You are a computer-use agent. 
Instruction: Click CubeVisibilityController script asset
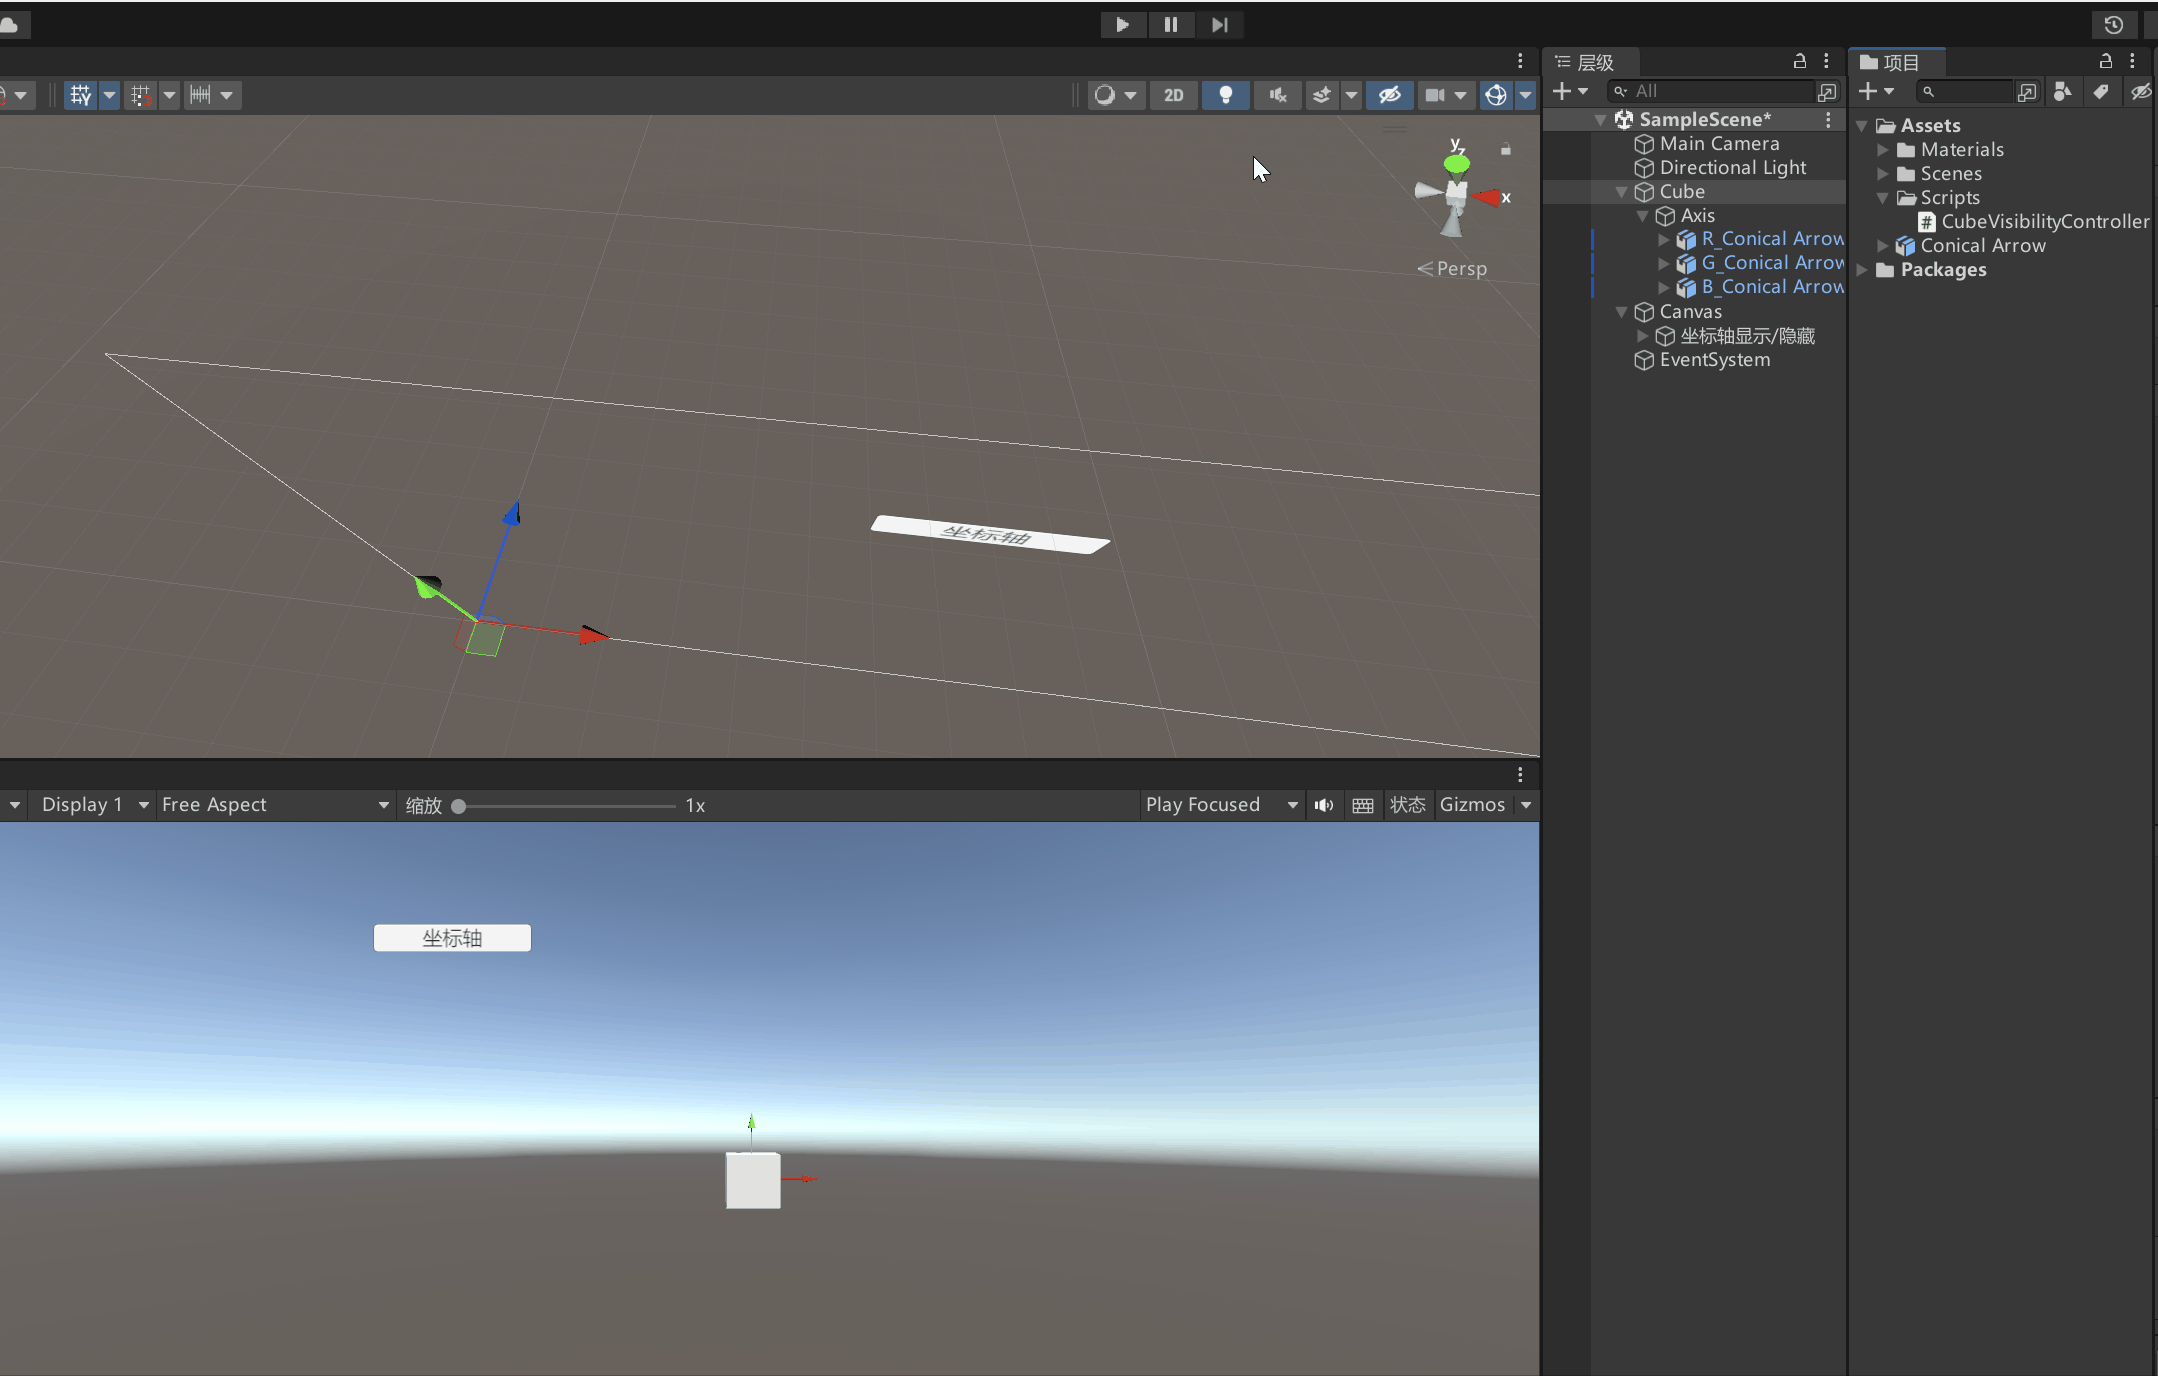point(2038,220)
